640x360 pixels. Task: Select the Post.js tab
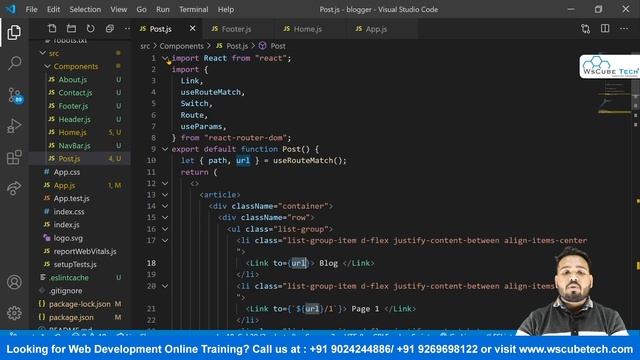pos(160,29)
